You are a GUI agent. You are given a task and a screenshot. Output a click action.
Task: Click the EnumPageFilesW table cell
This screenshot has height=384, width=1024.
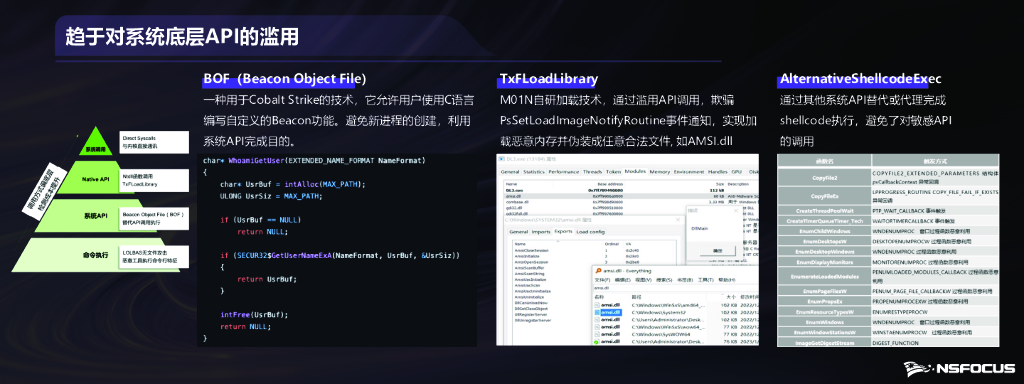click(x=824, y=292)
